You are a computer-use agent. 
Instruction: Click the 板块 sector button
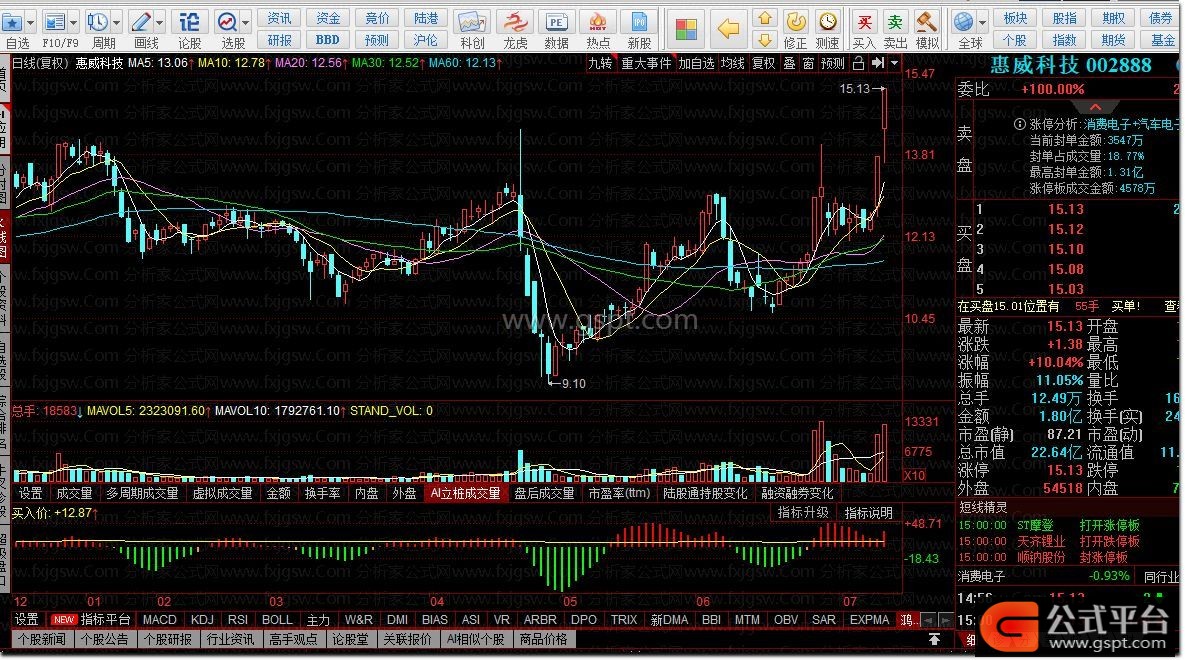pos(1016,18)
